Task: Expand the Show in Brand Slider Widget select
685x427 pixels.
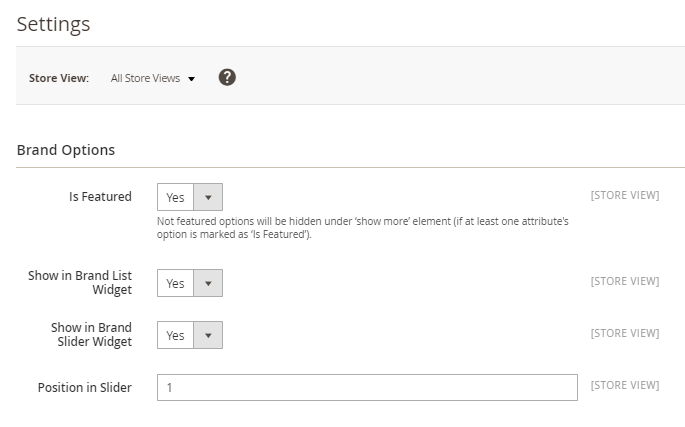Action: tap(190, 335)
